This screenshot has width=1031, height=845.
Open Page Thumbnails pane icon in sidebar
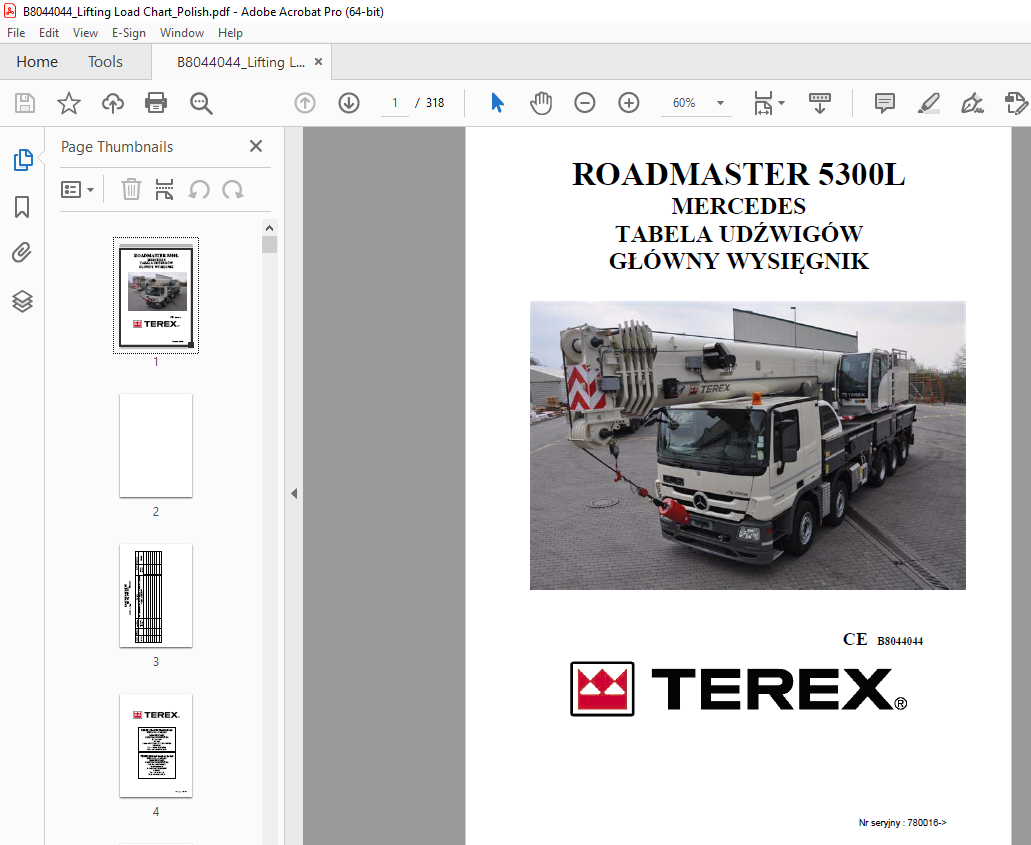[23, 159]
